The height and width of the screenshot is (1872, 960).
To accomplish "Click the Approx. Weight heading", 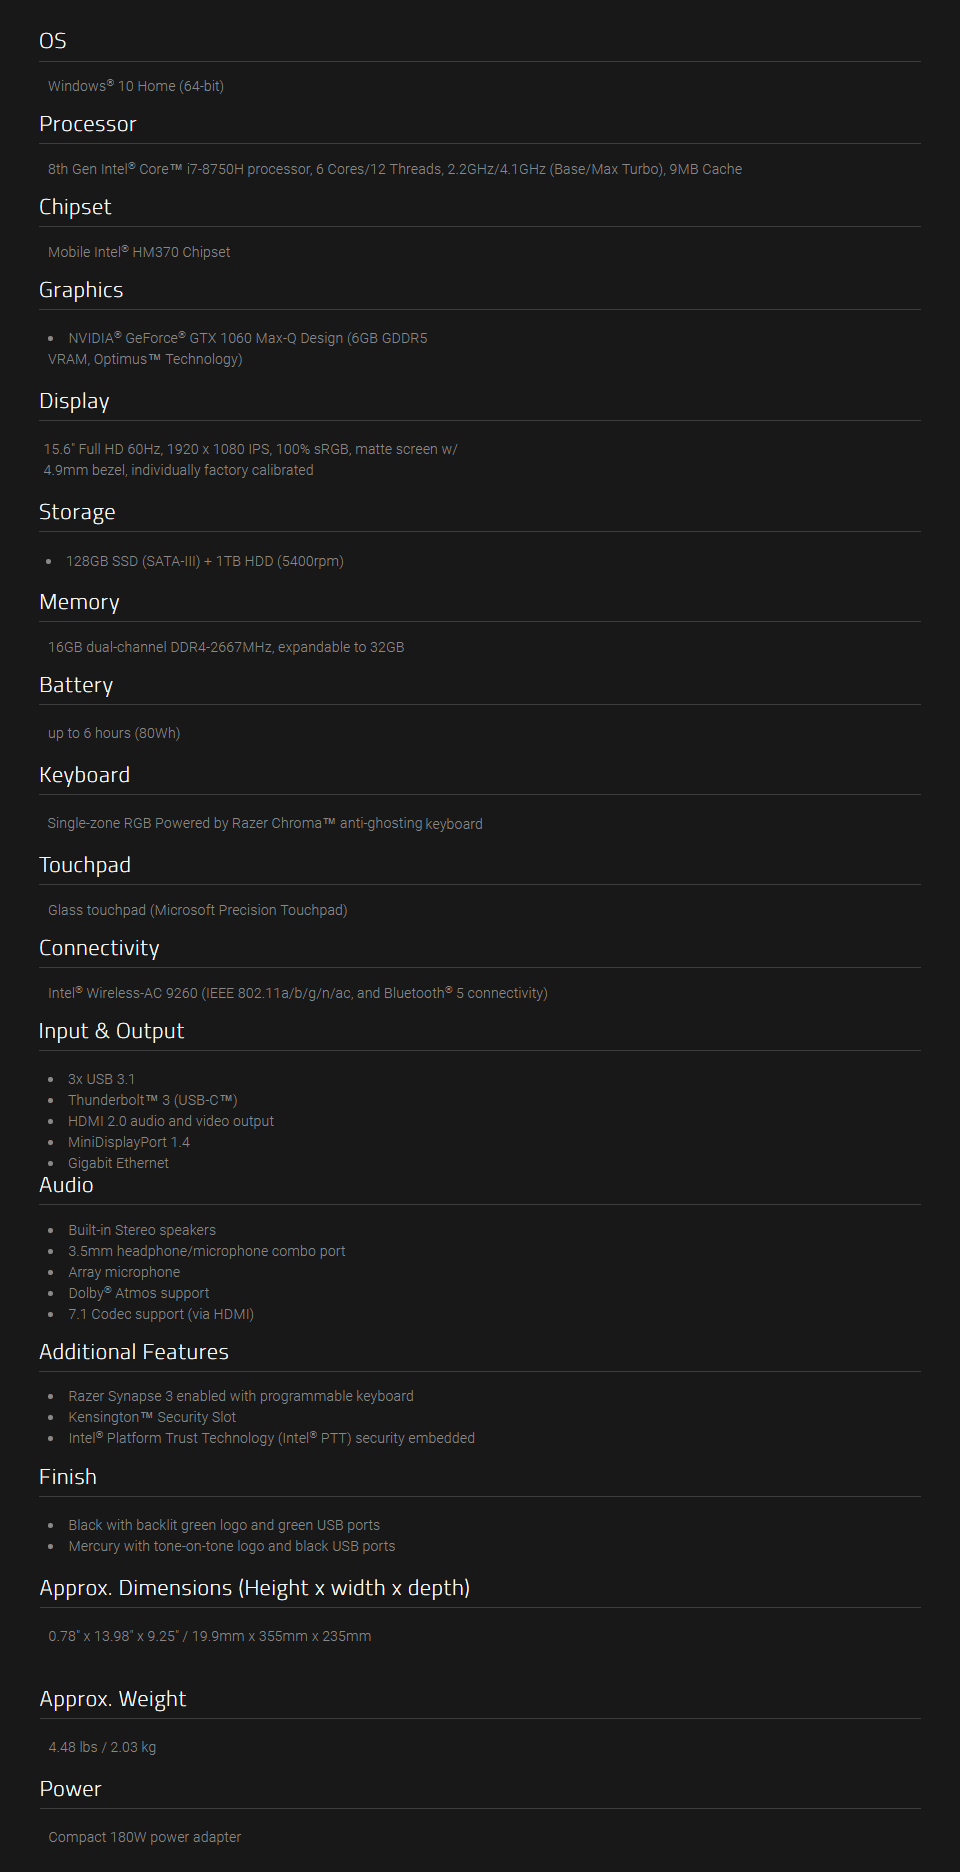I will (113, 1699).
